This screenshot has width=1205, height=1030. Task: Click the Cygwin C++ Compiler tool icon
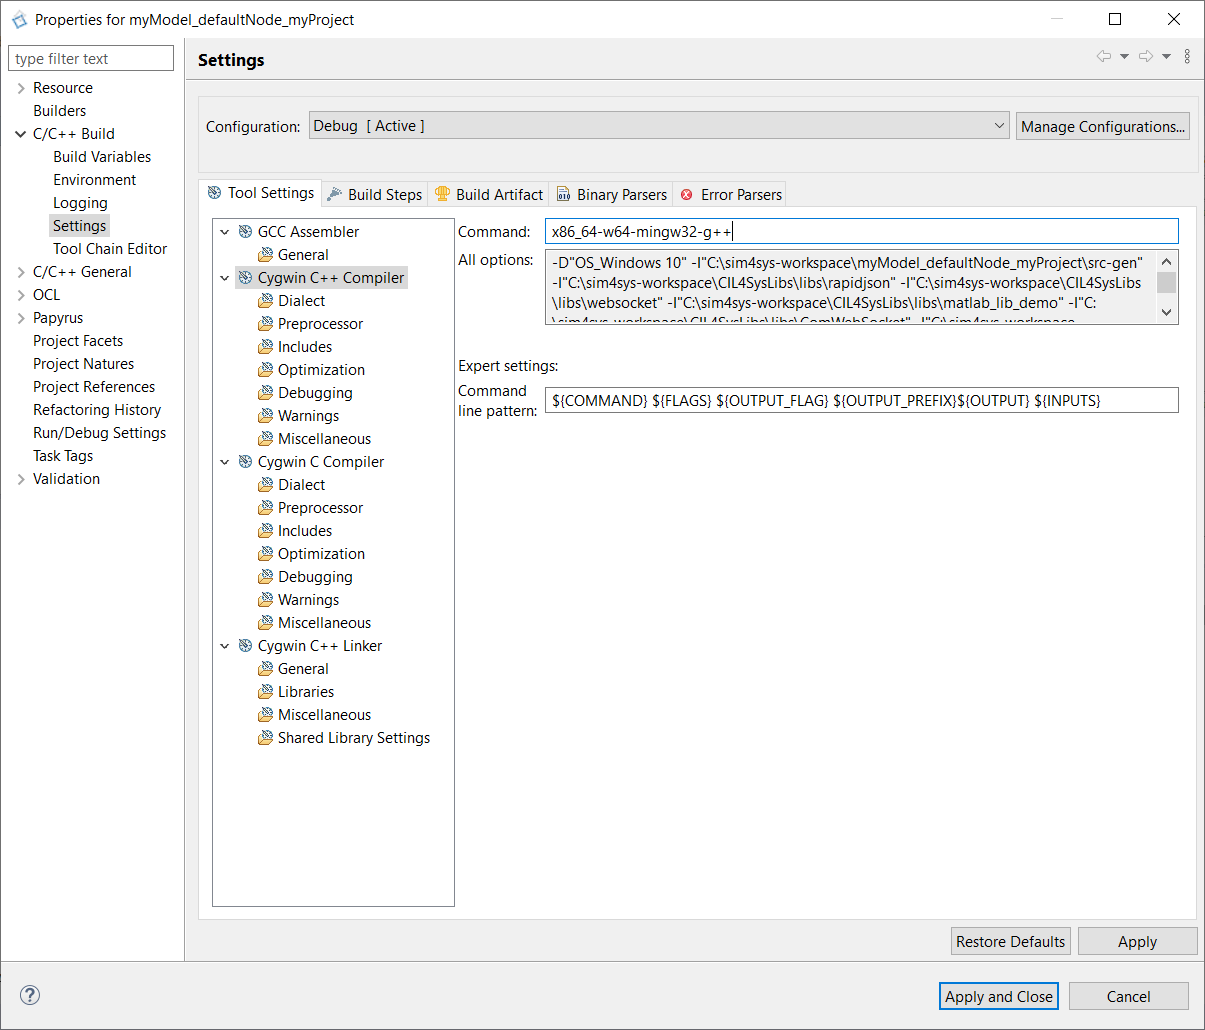click(245, 278)
